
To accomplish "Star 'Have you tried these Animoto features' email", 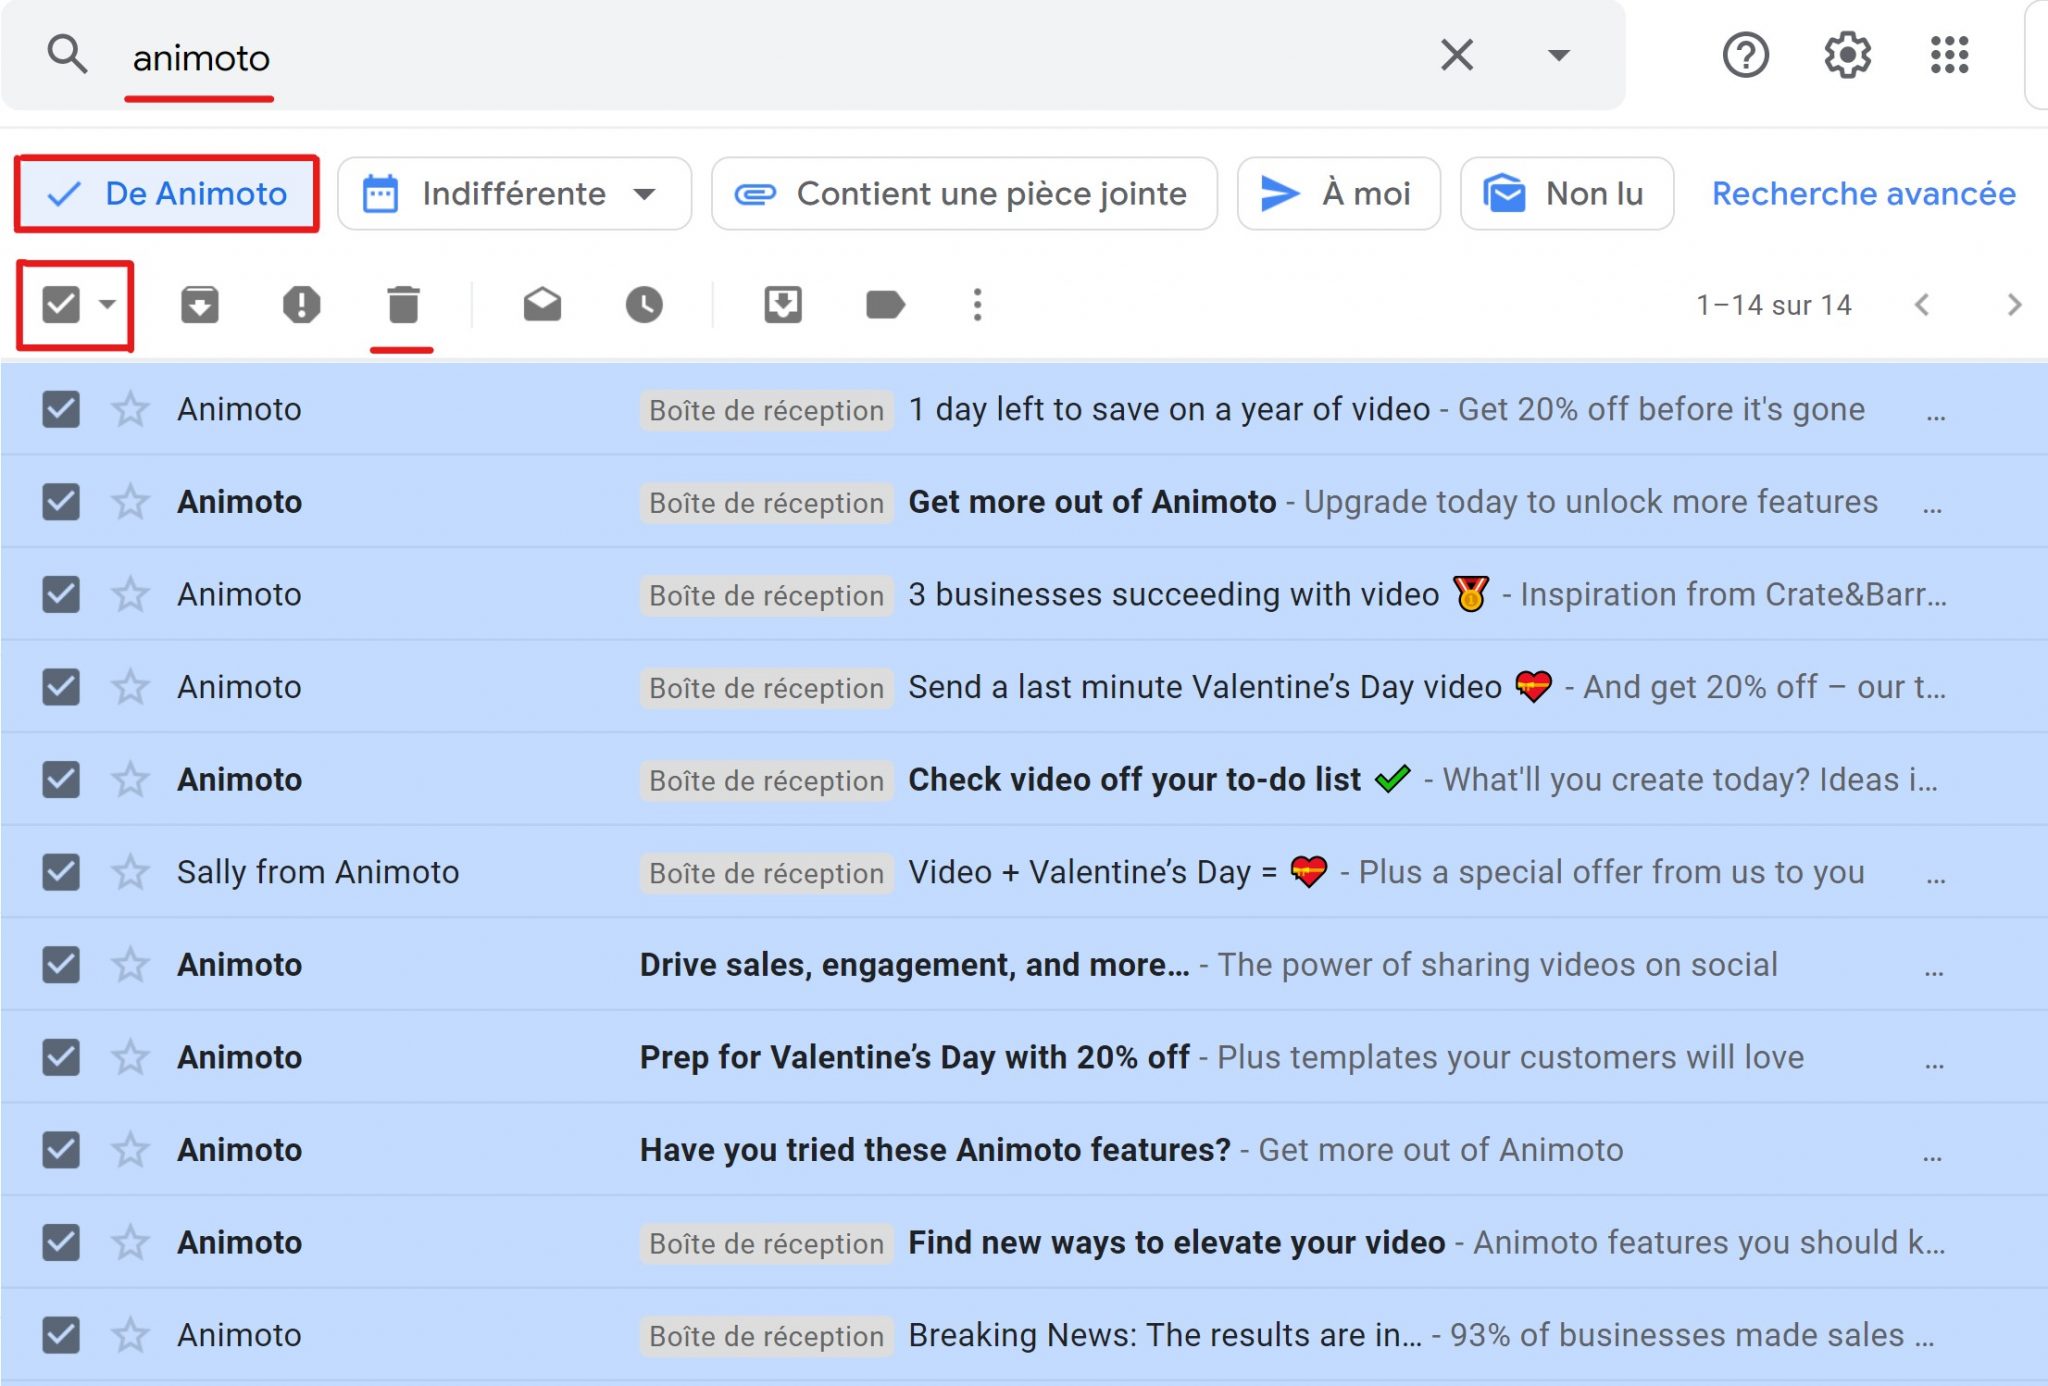I will (x=130, y=1150).
